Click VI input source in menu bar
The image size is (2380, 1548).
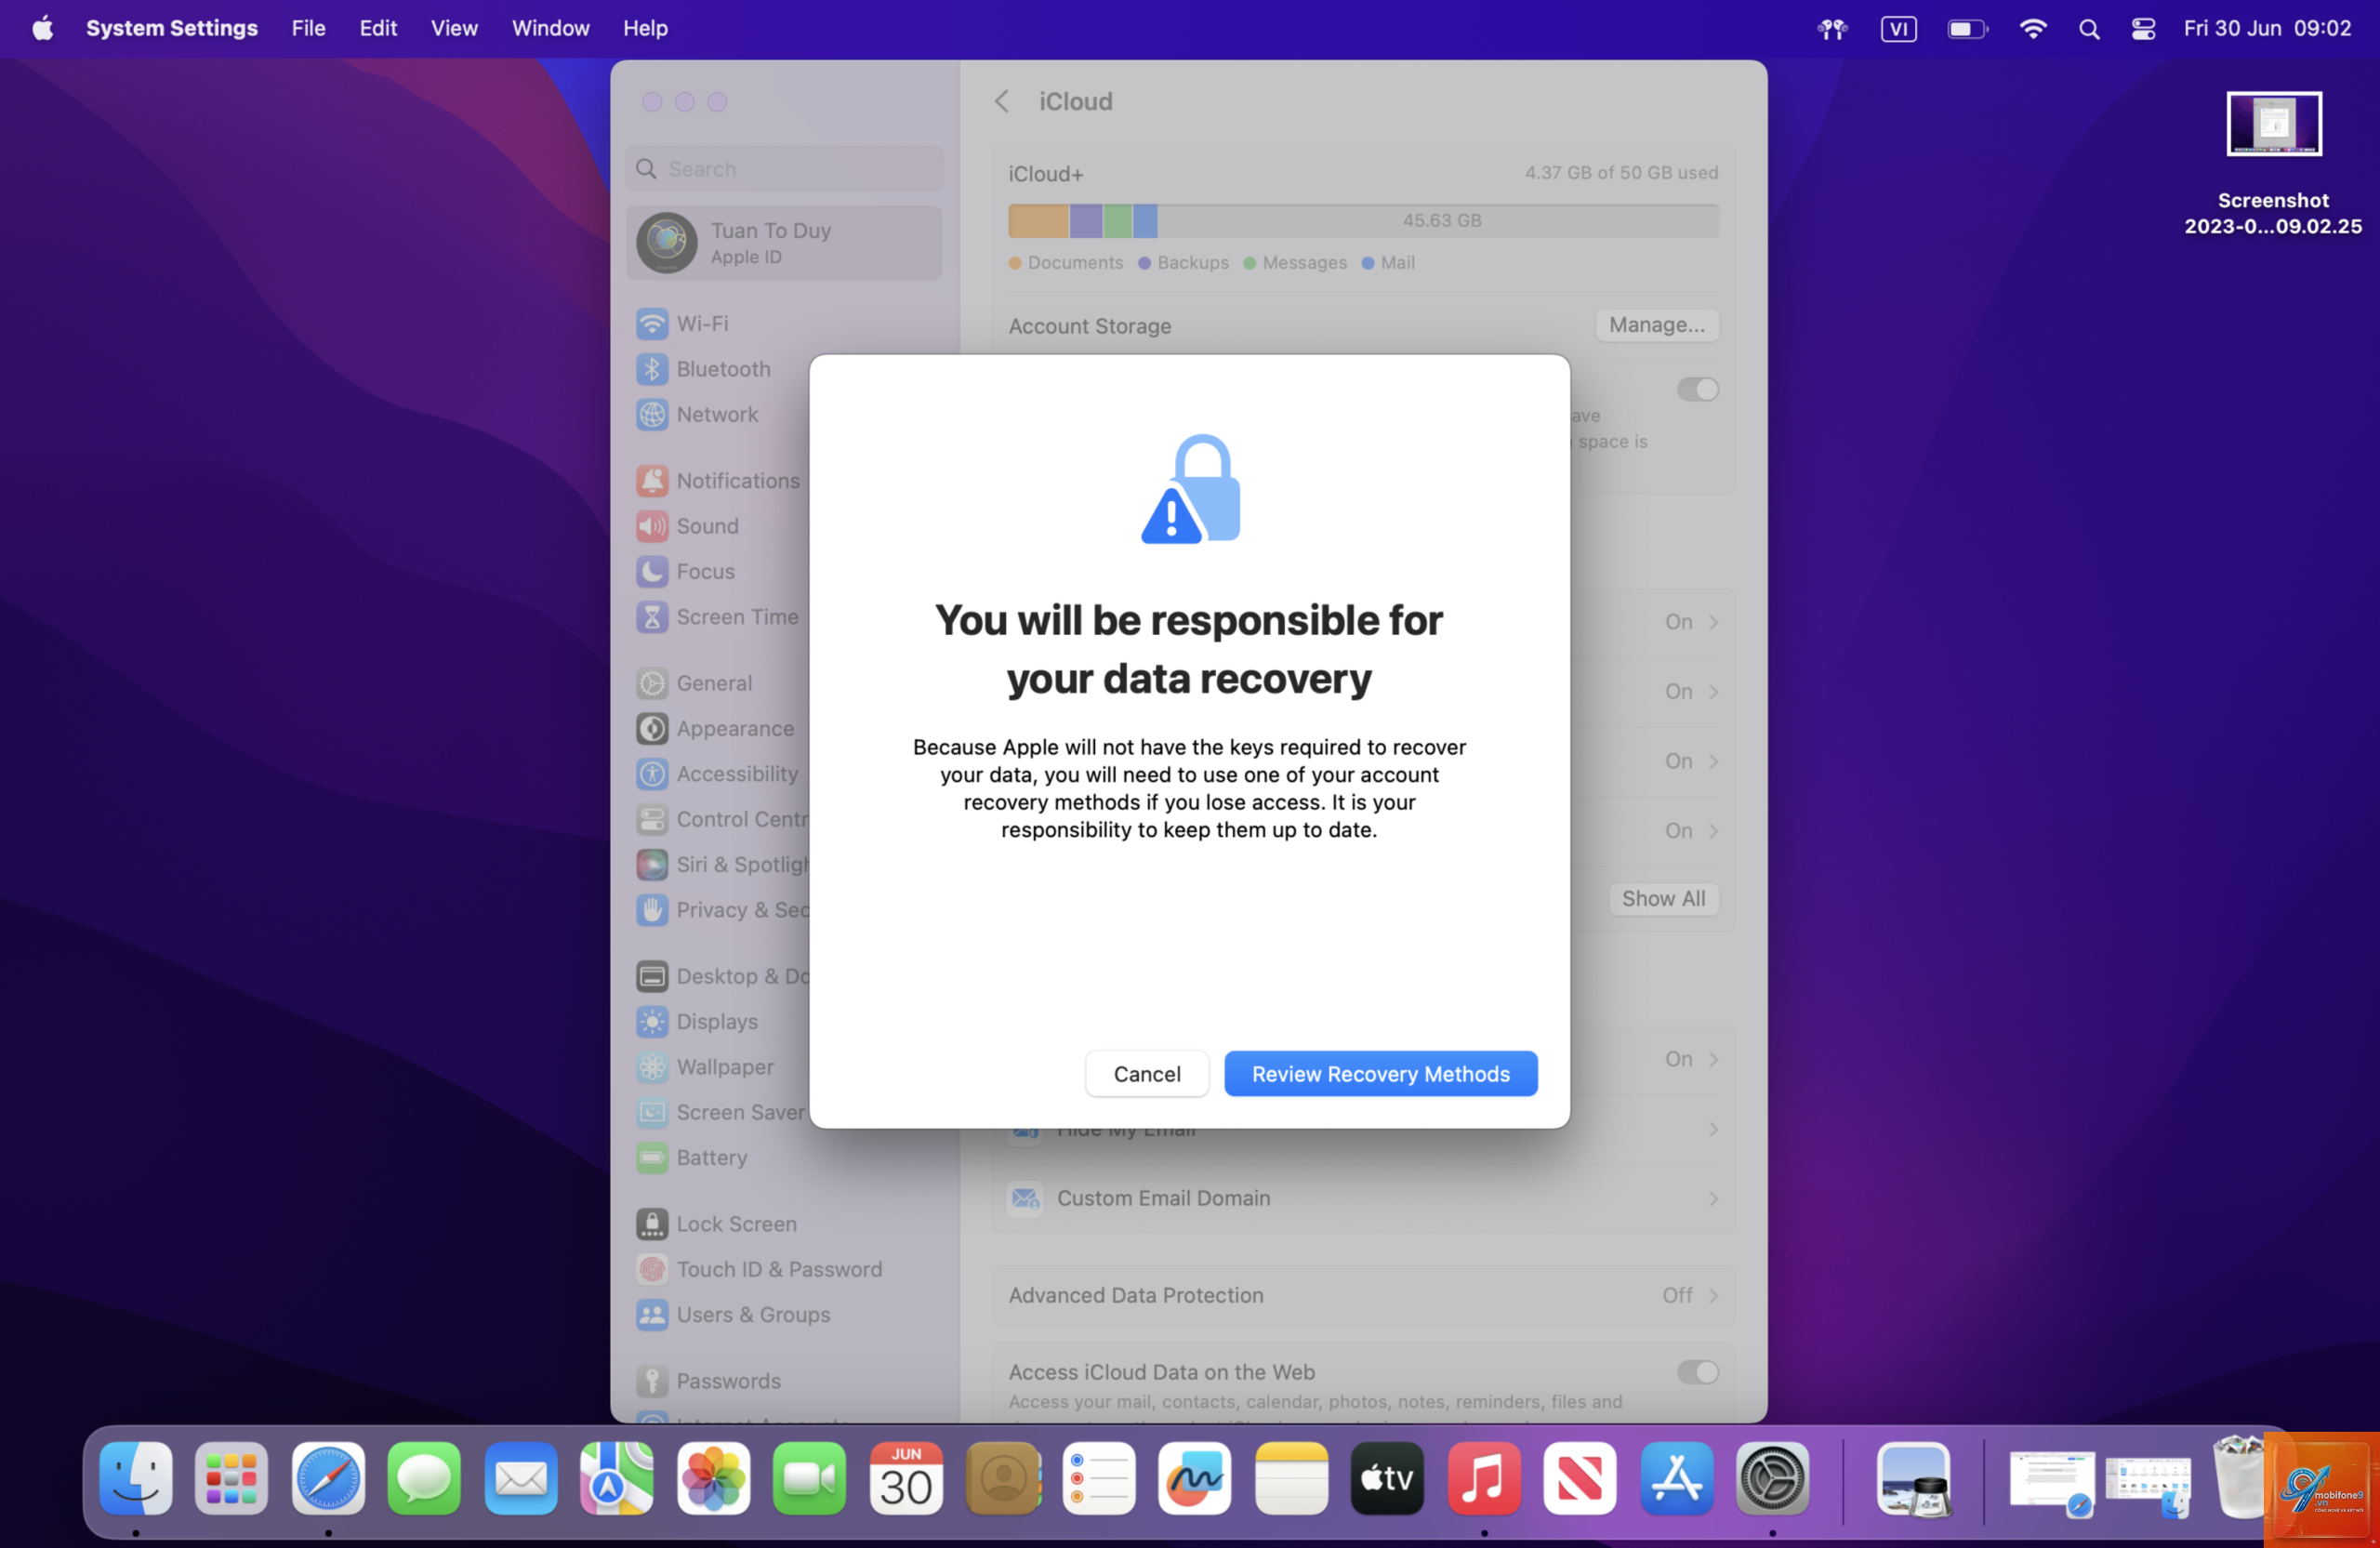pyautogui.click(x=1898, y=29)
